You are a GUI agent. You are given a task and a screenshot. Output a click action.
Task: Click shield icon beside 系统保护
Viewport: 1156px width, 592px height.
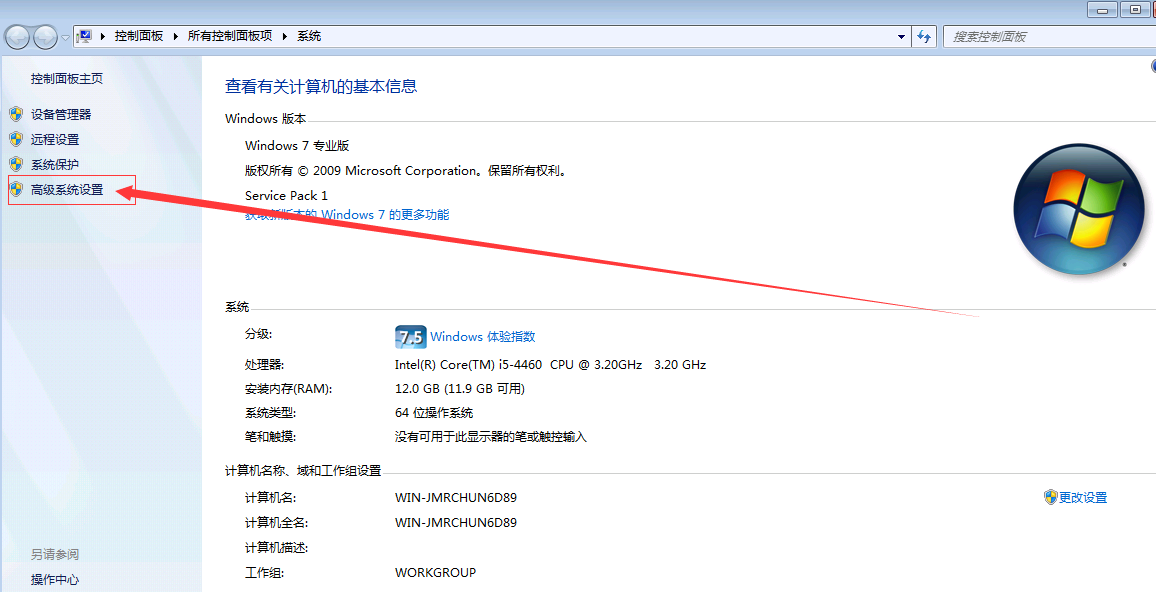click(x=16, y=164)
